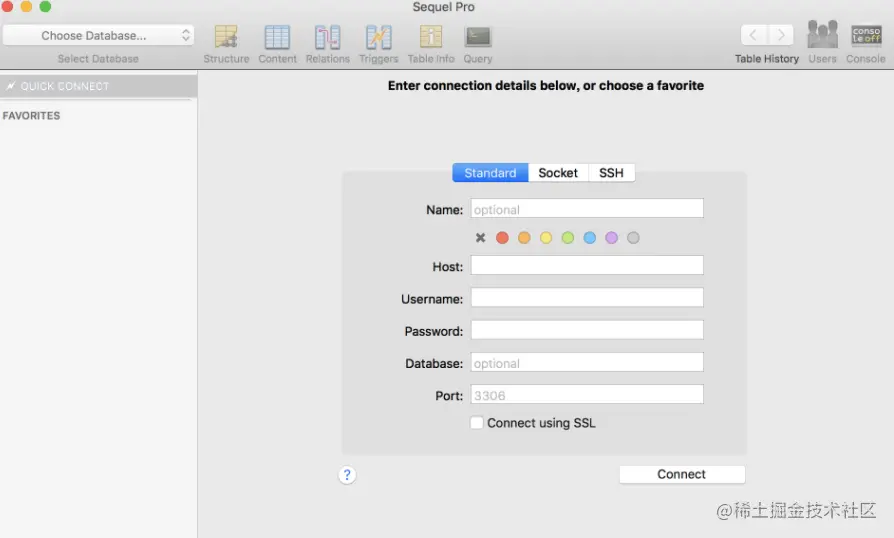Viewport: 894px width, 538px height.
Task: Pick the orange favorite color
Action: (x=524, y=238)
